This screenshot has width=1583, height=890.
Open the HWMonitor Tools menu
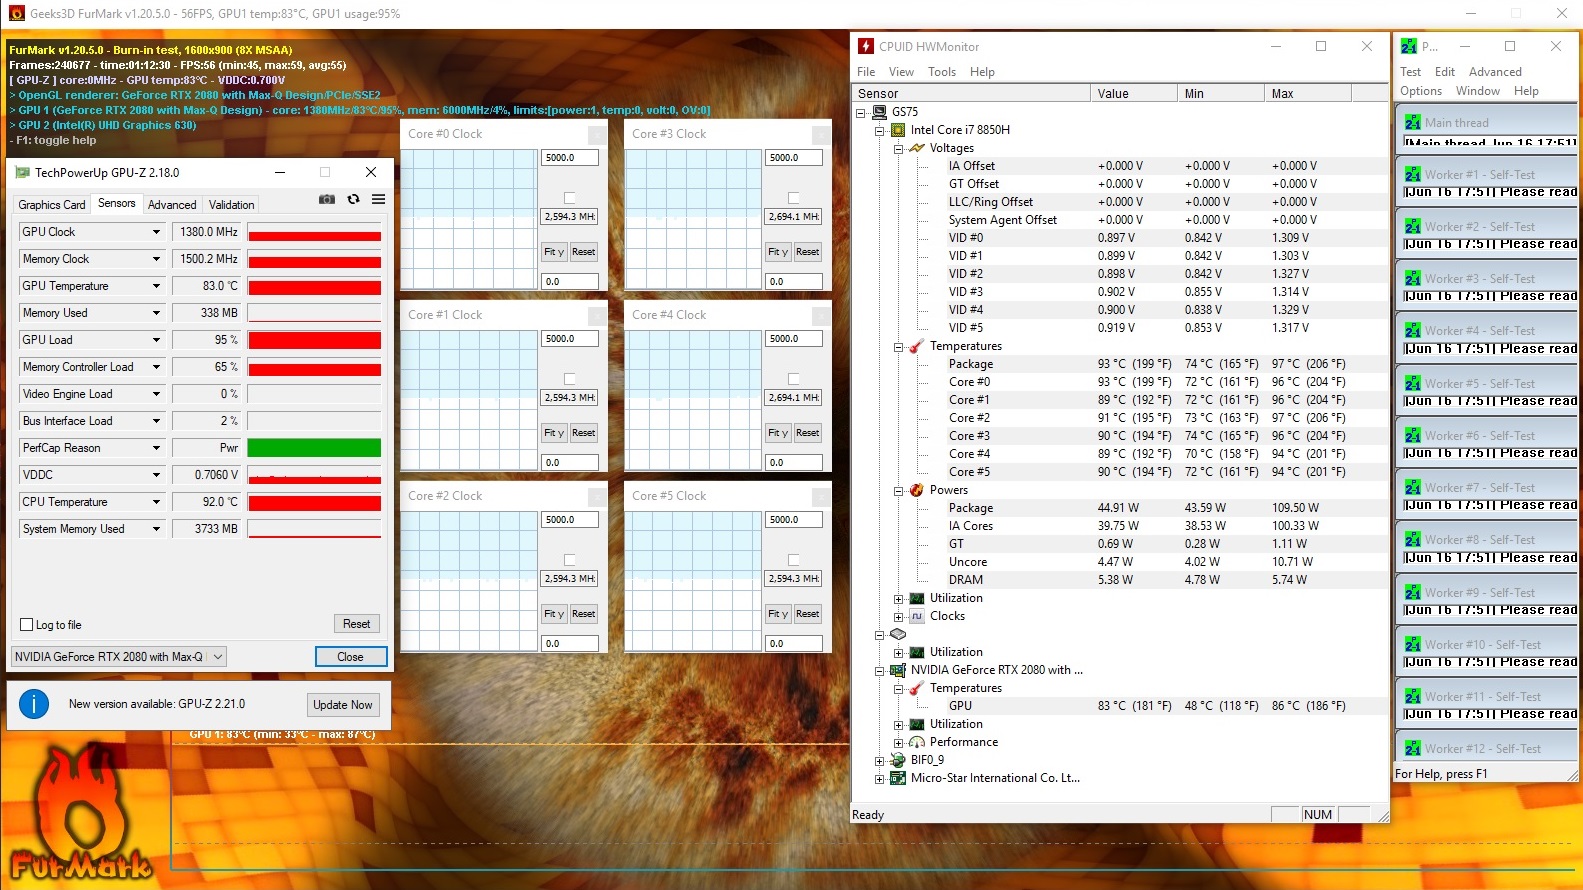coord(942,72)
